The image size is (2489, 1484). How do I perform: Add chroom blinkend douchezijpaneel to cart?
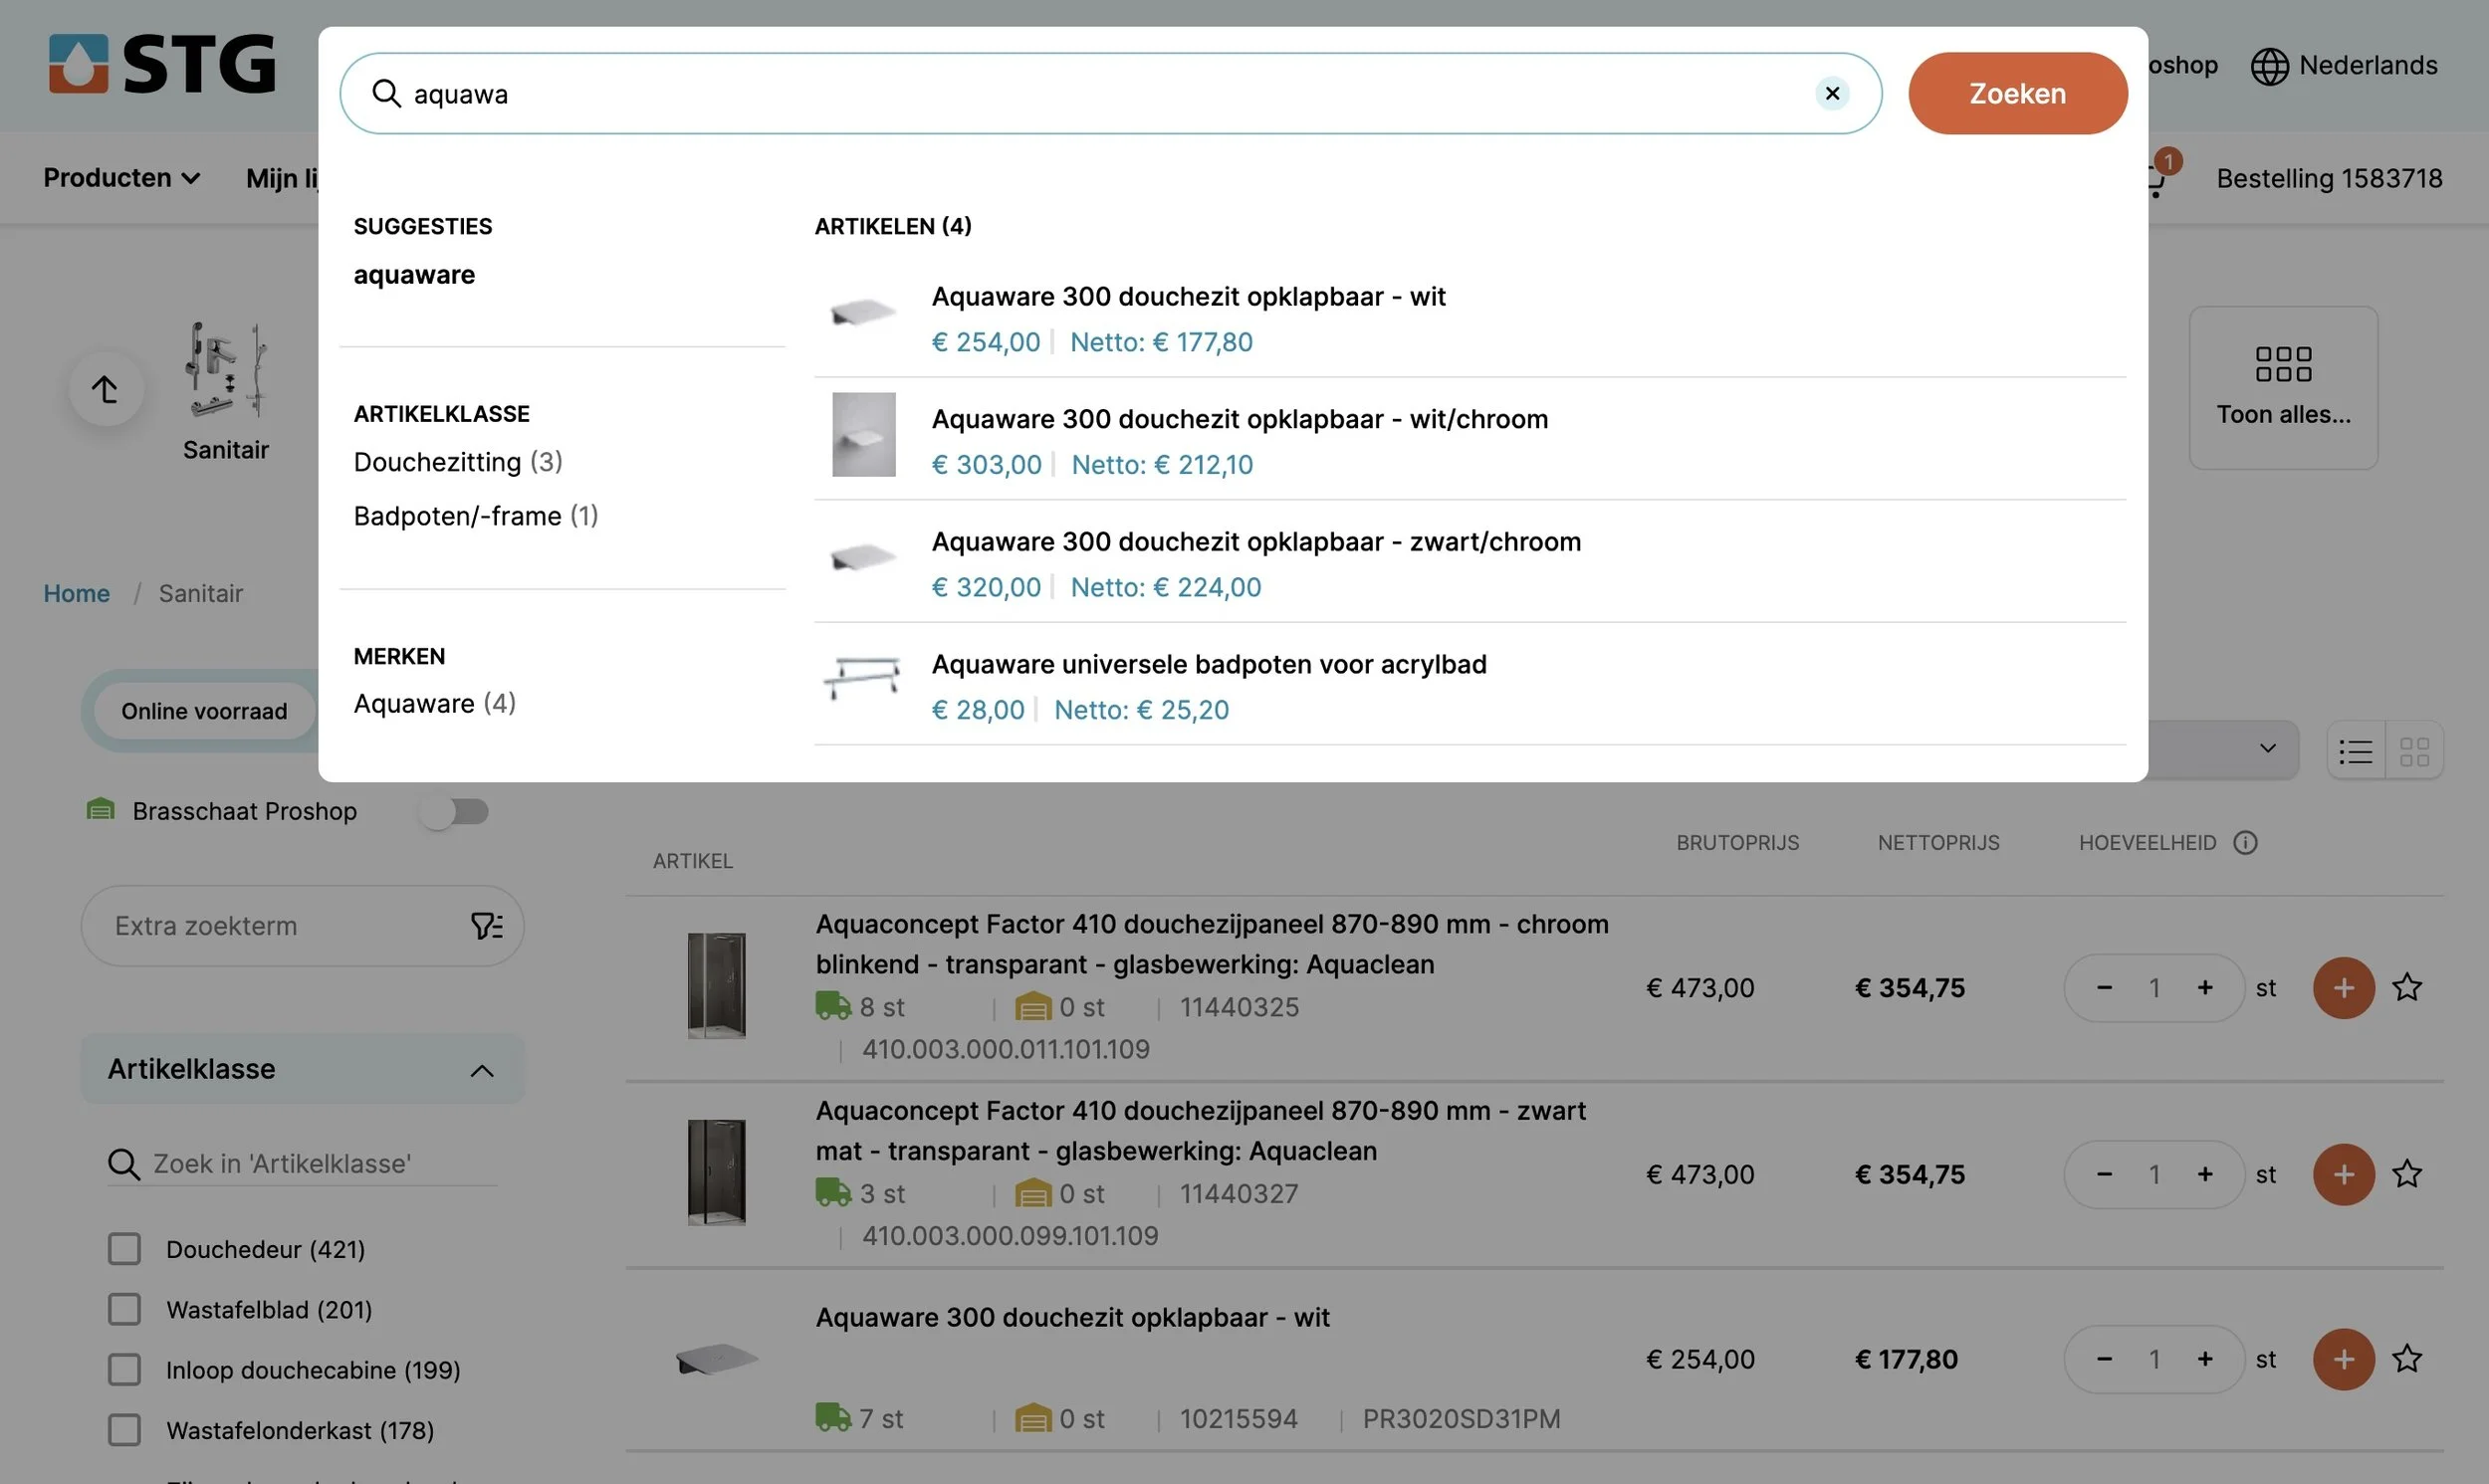click(x=2343, y=988)
